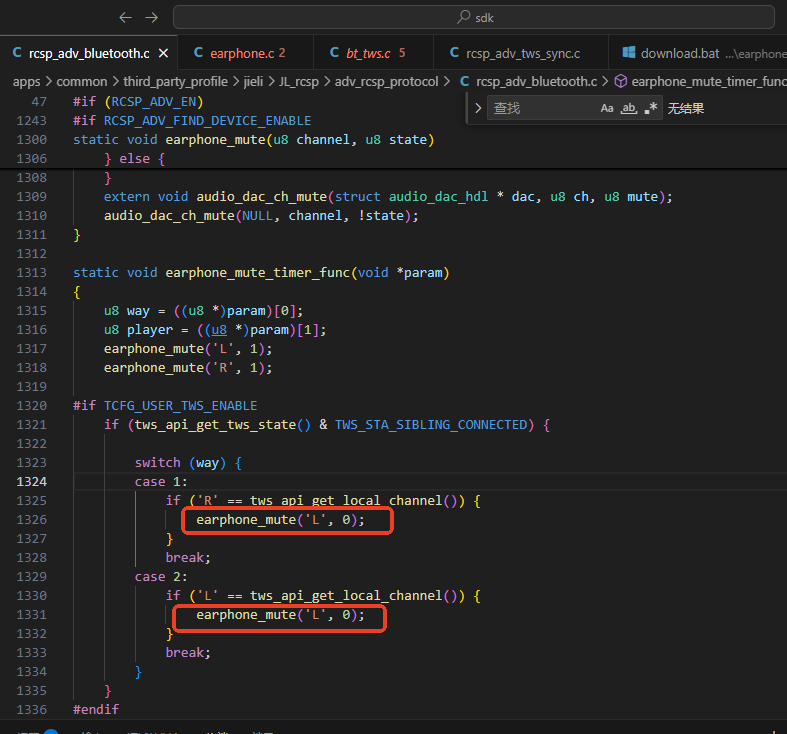Click sticky line 47 #if (RCSP_ADV_EN)
This screenshot has width=787, height=734.
(x=138, y=102)
